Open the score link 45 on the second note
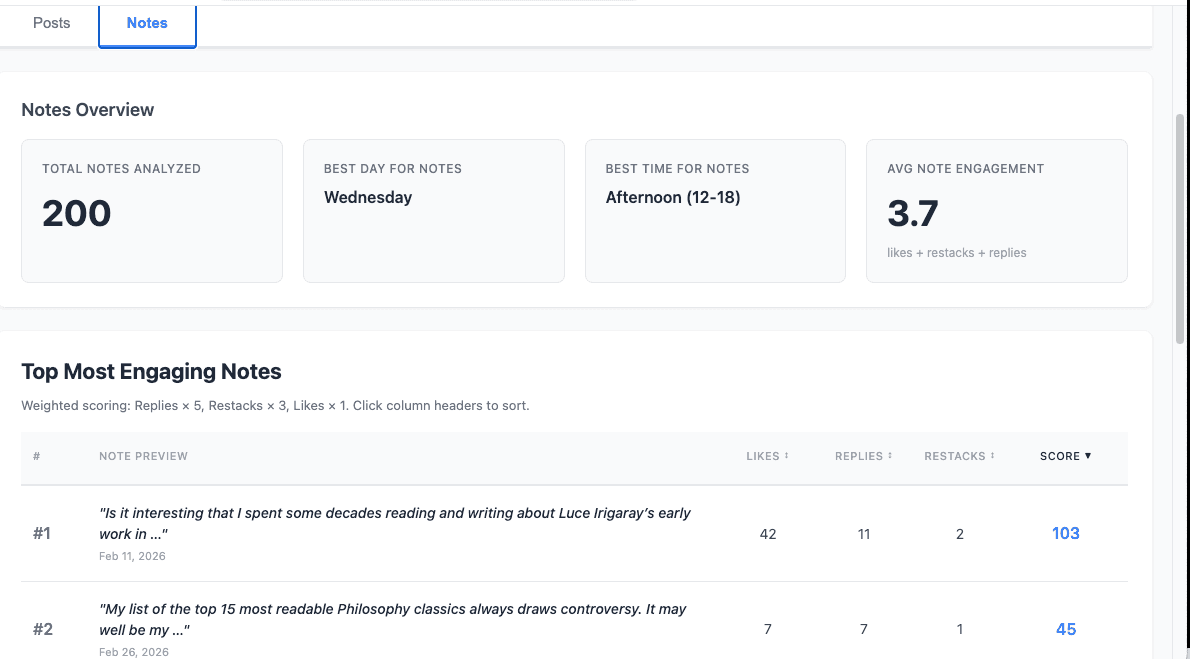The image size is (1190, 659). 1066,629
